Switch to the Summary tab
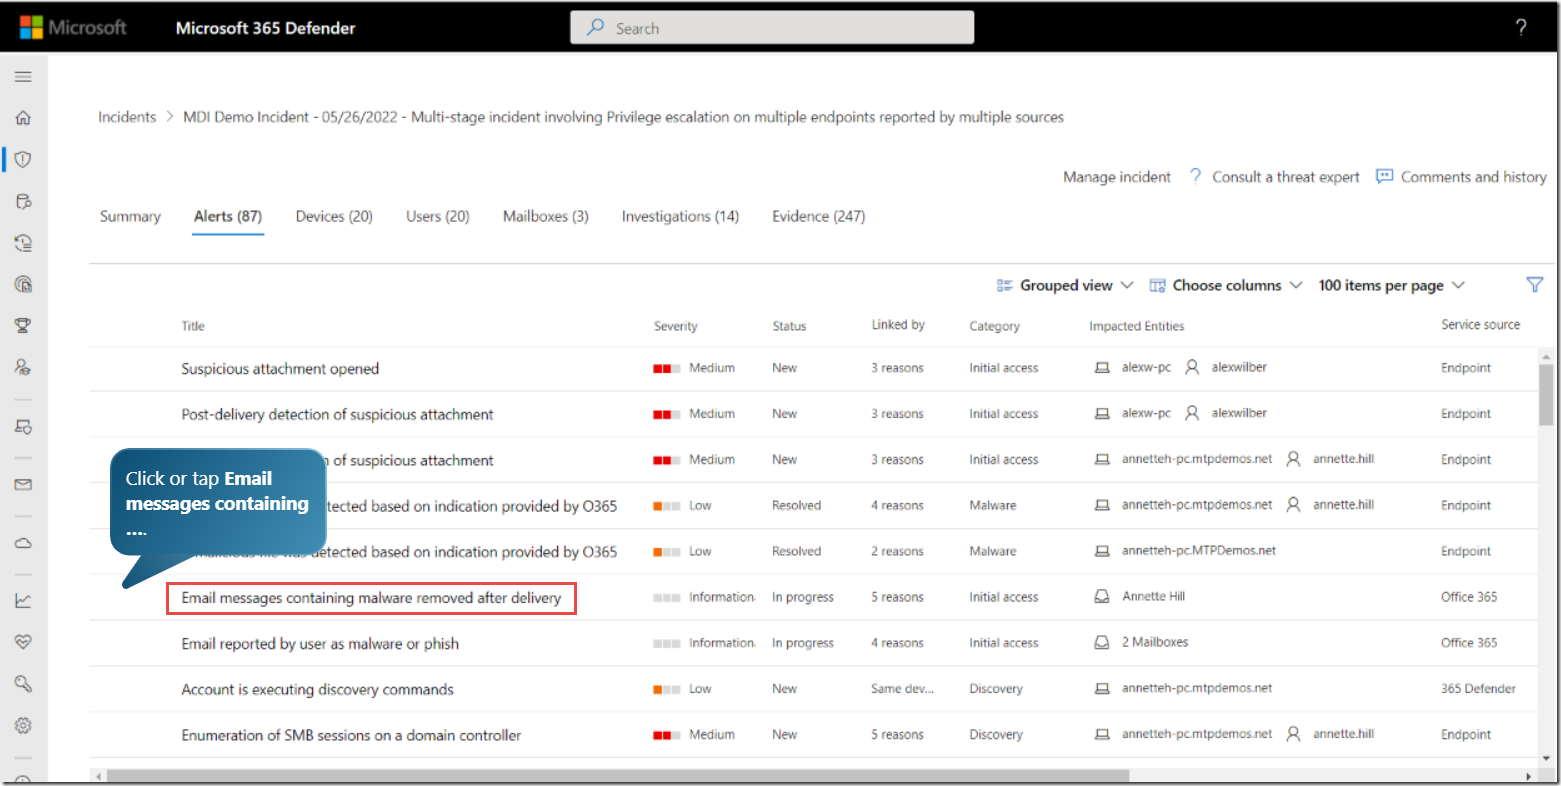The image size is (1561, 786). pyautogui.click(x=130, y=217)
